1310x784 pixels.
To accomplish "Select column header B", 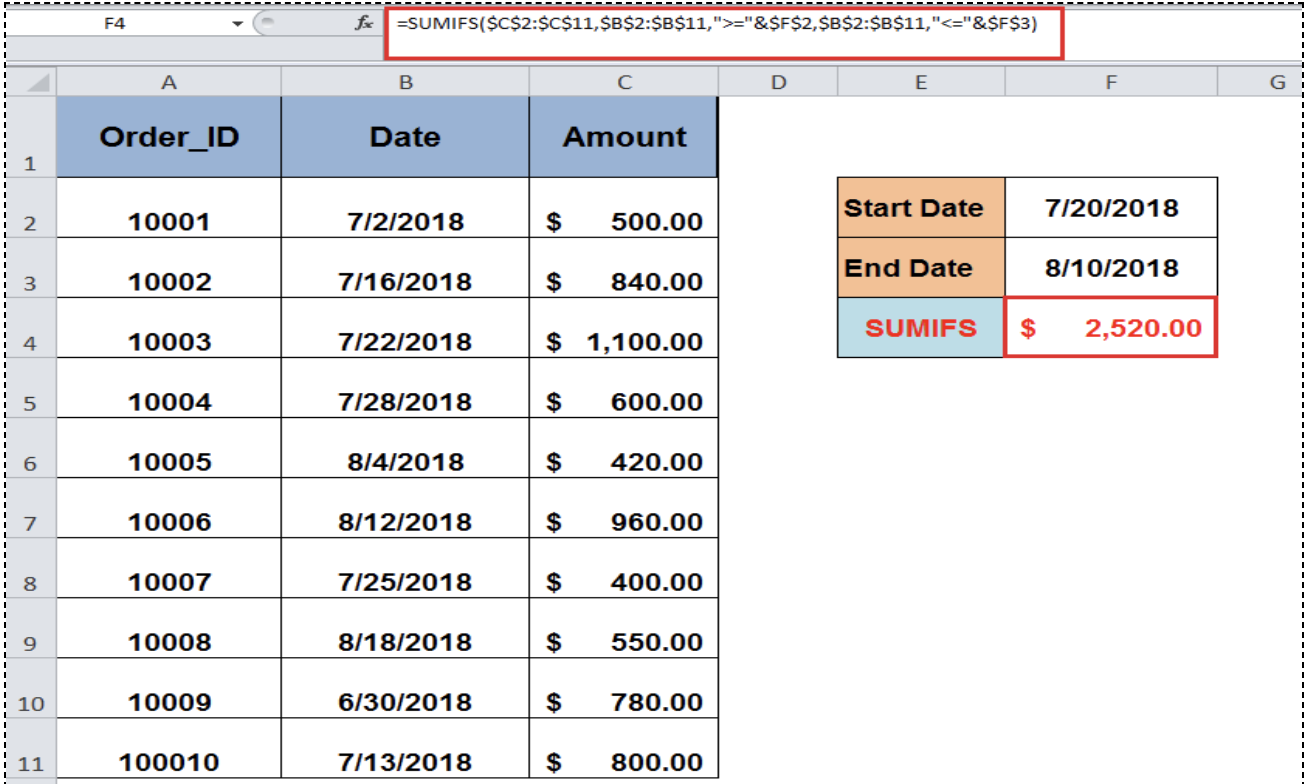I will (404, 82).
